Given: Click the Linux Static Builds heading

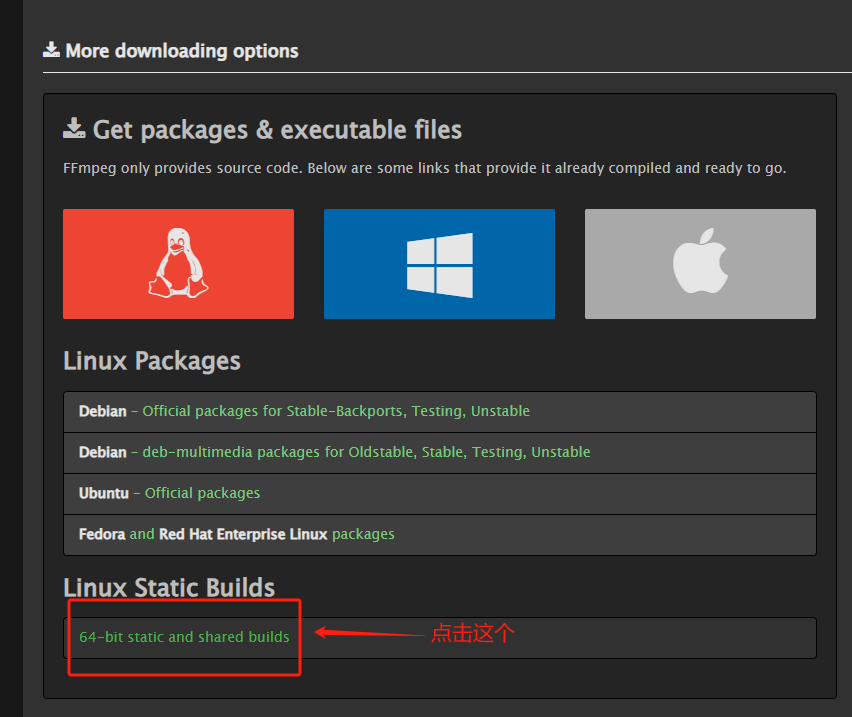Looking at the screenshot, I should click(x=169, y=587).
